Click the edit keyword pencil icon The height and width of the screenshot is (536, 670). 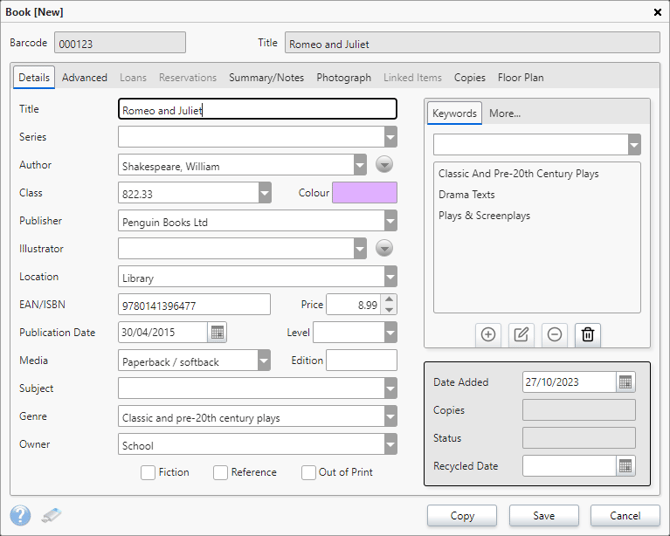[521, 334]
